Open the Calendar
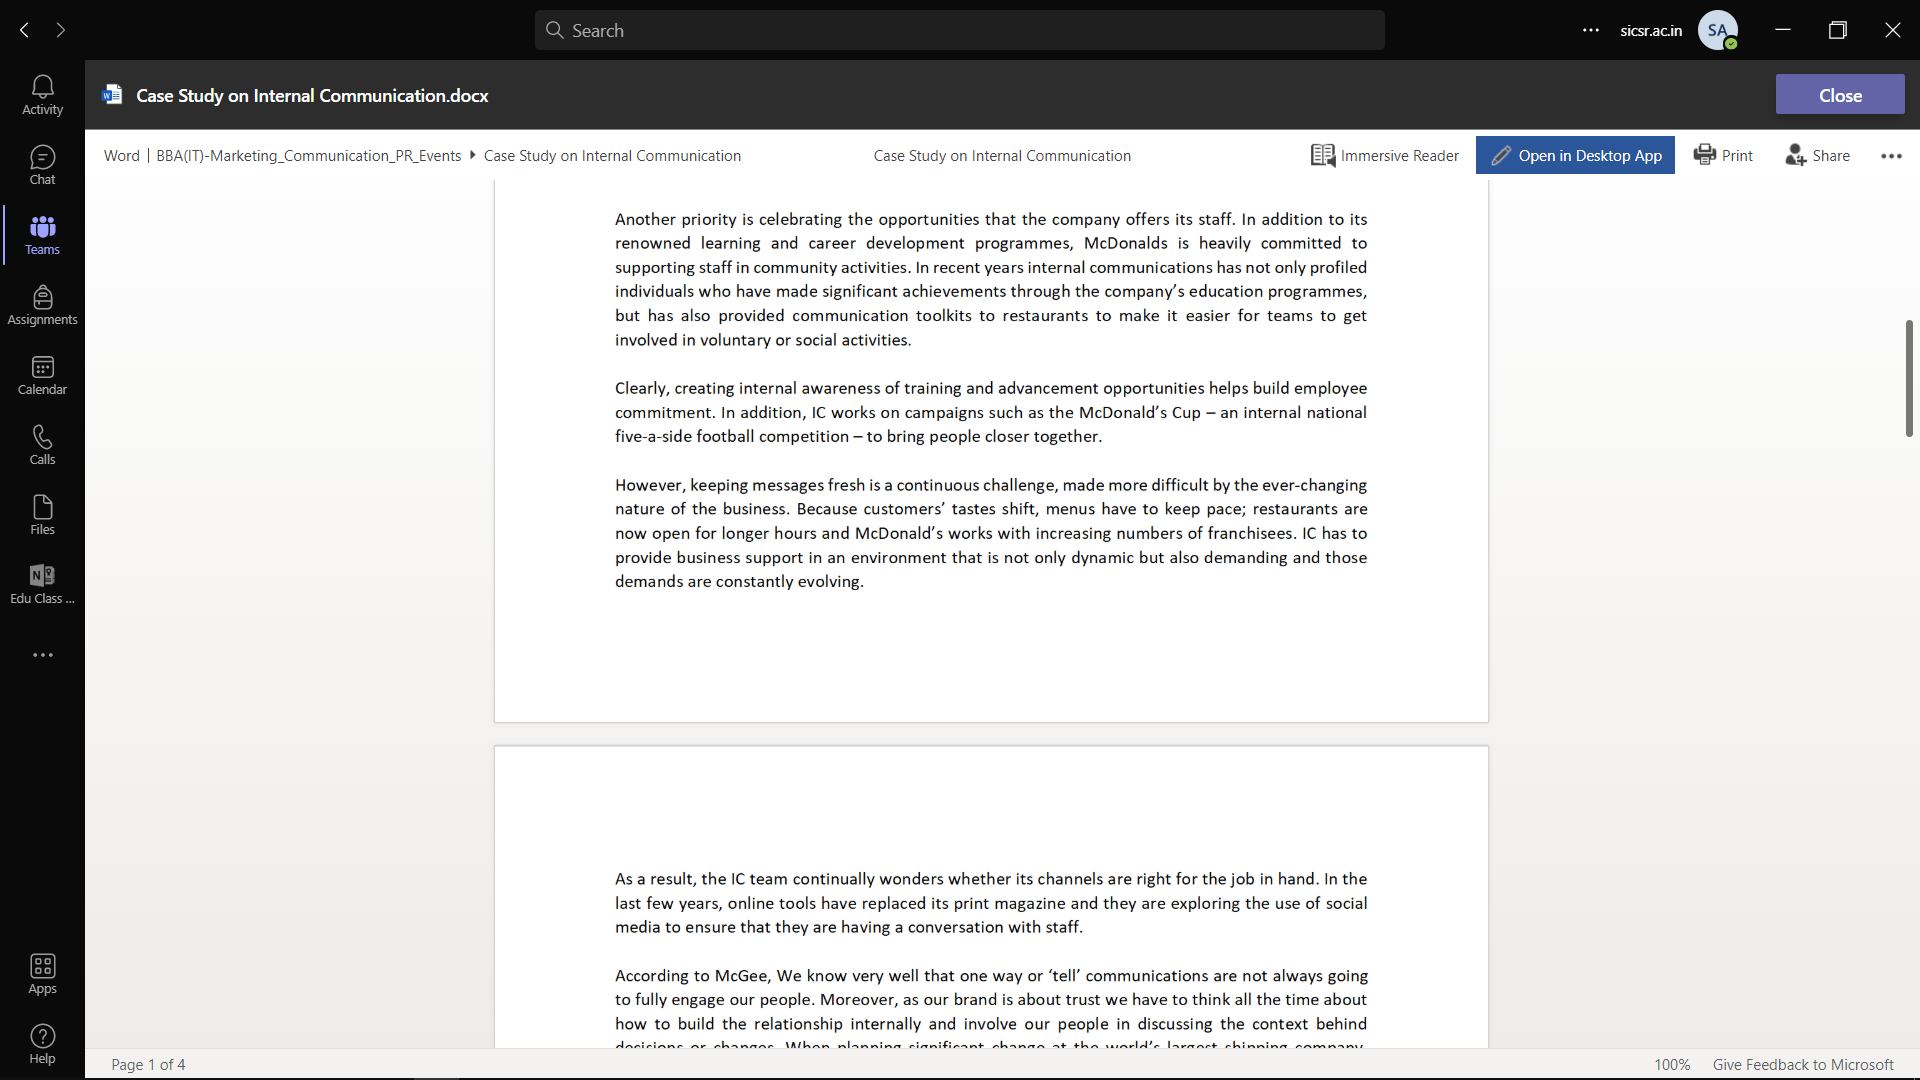 [42, 374]
